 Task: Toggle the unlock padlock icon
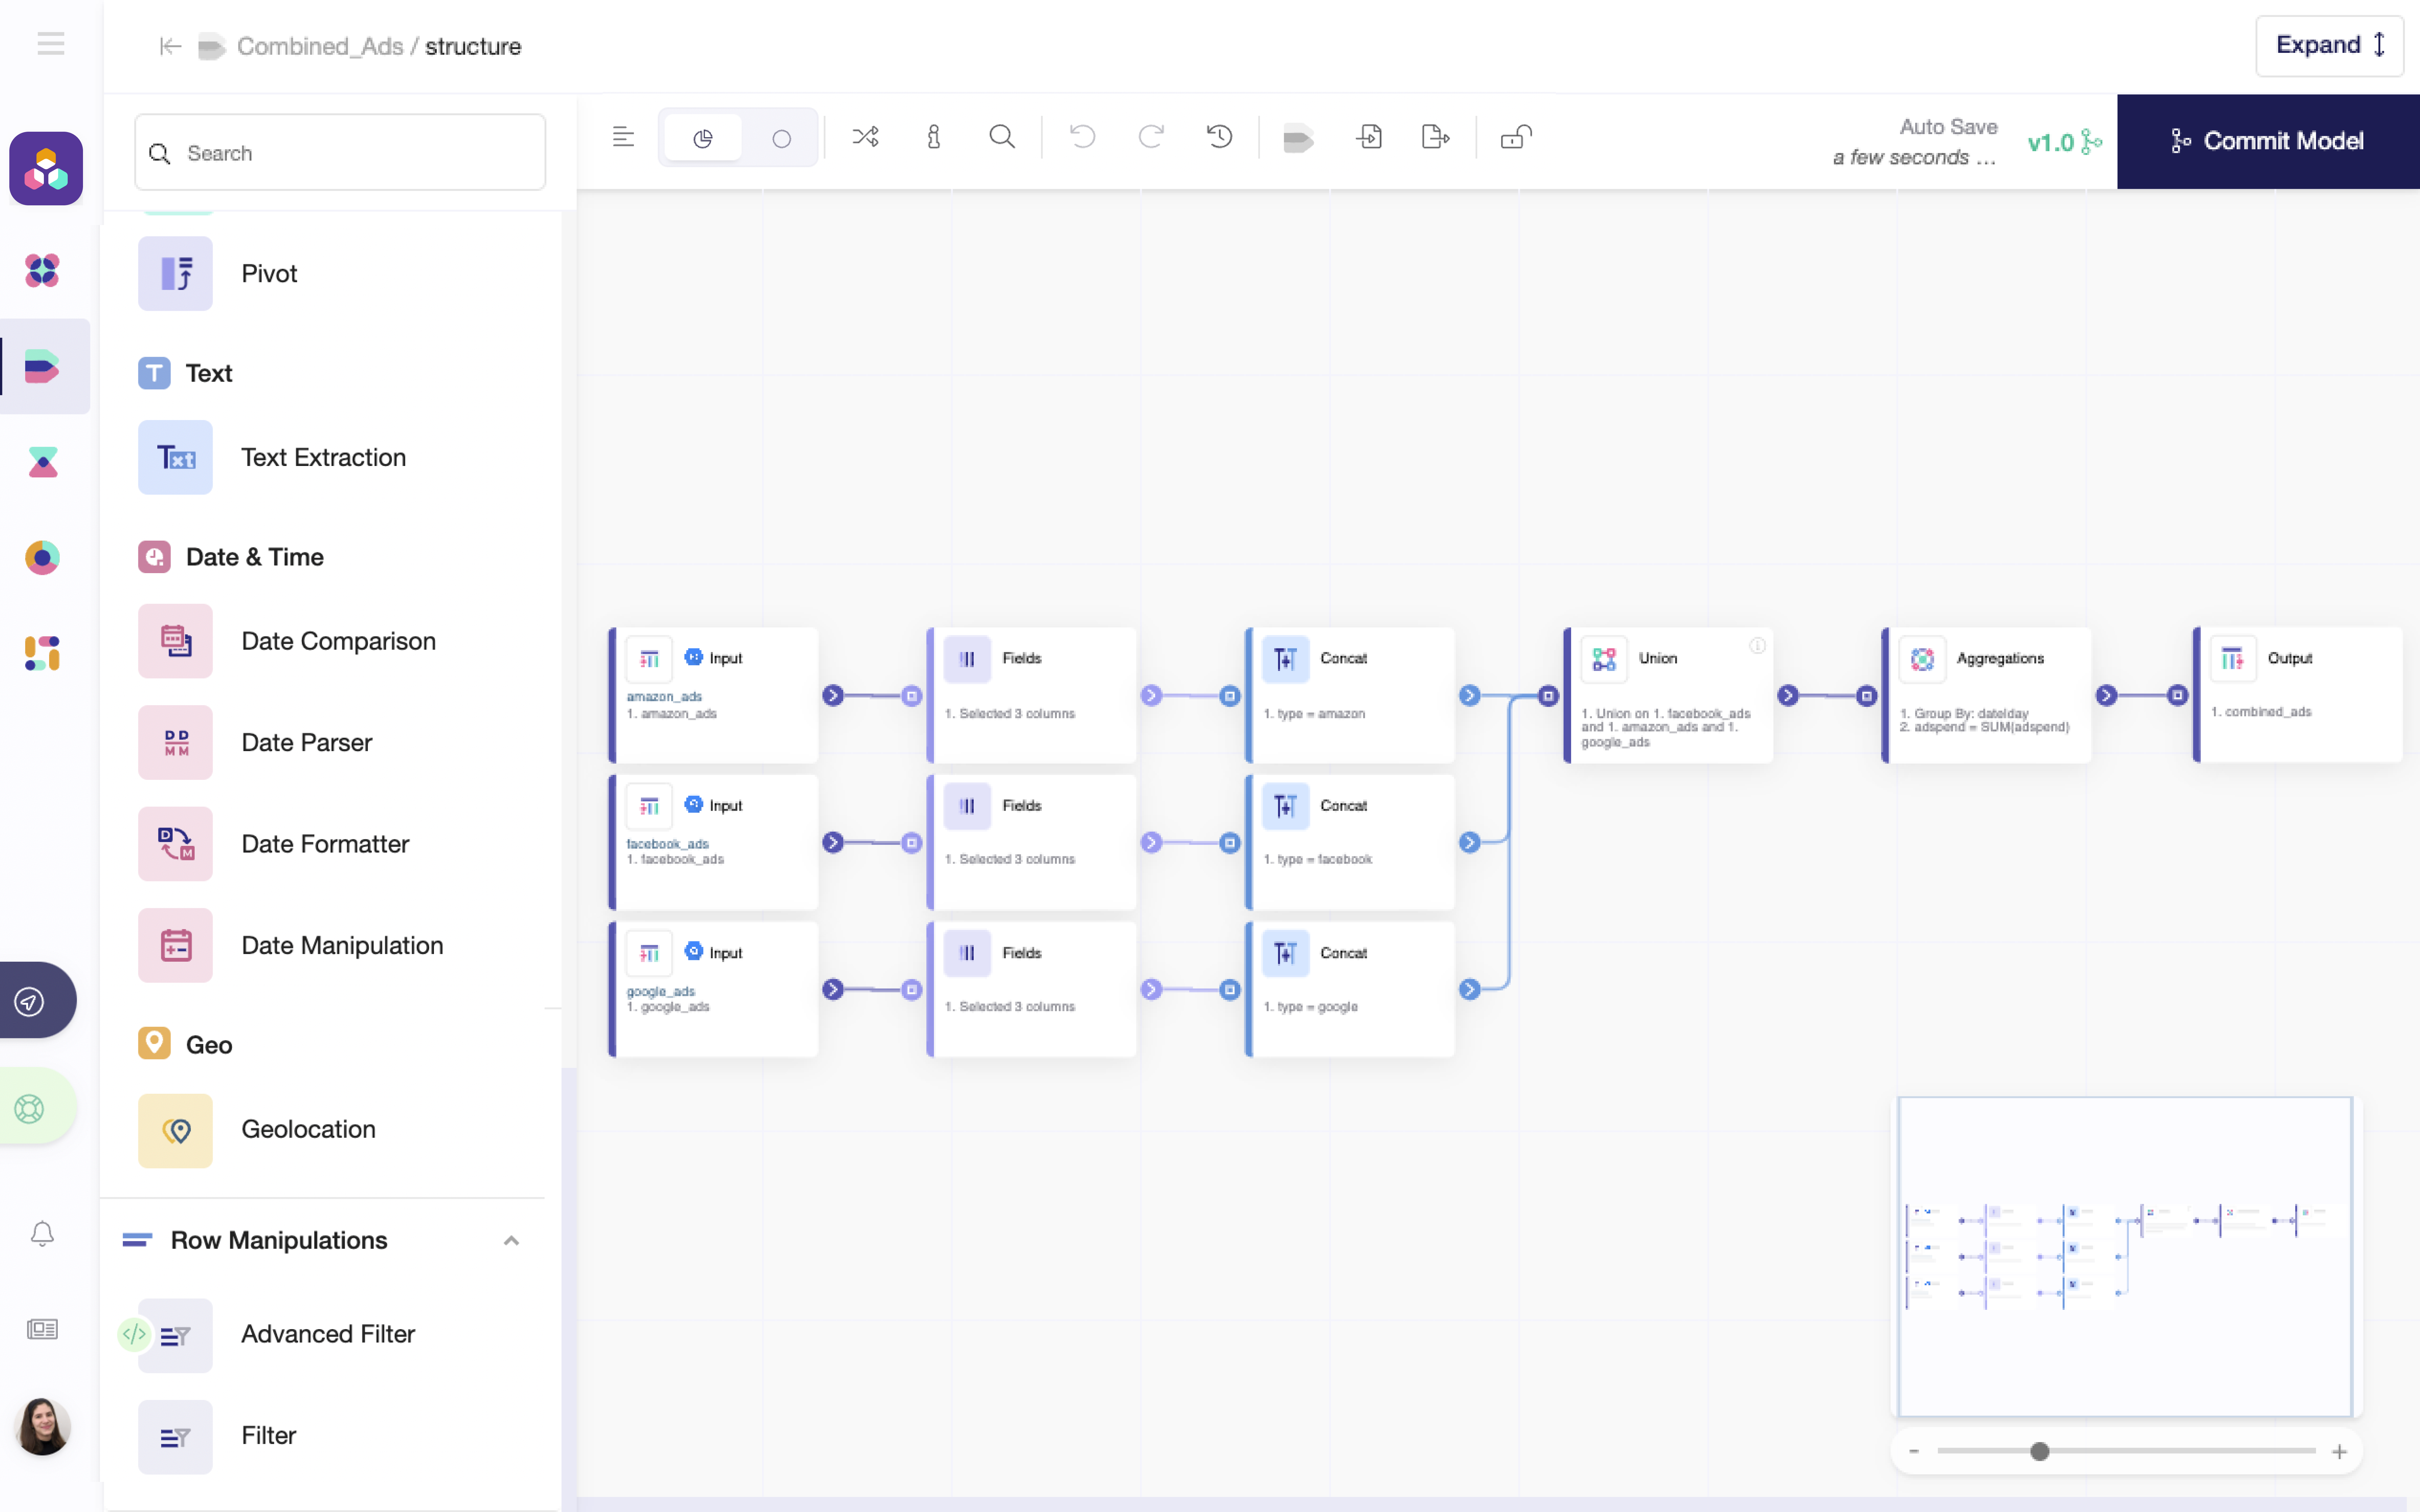[1516, 137]
